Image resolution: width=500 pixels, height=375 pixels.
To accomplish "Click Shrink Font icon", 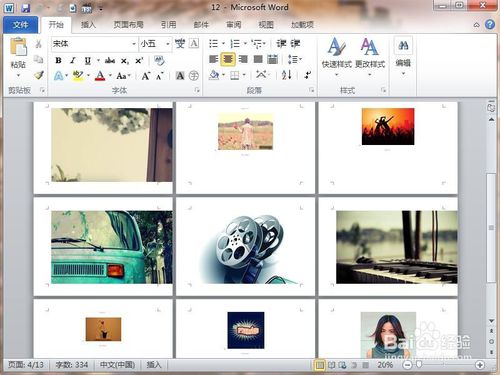I will click(x=160, y=76).
